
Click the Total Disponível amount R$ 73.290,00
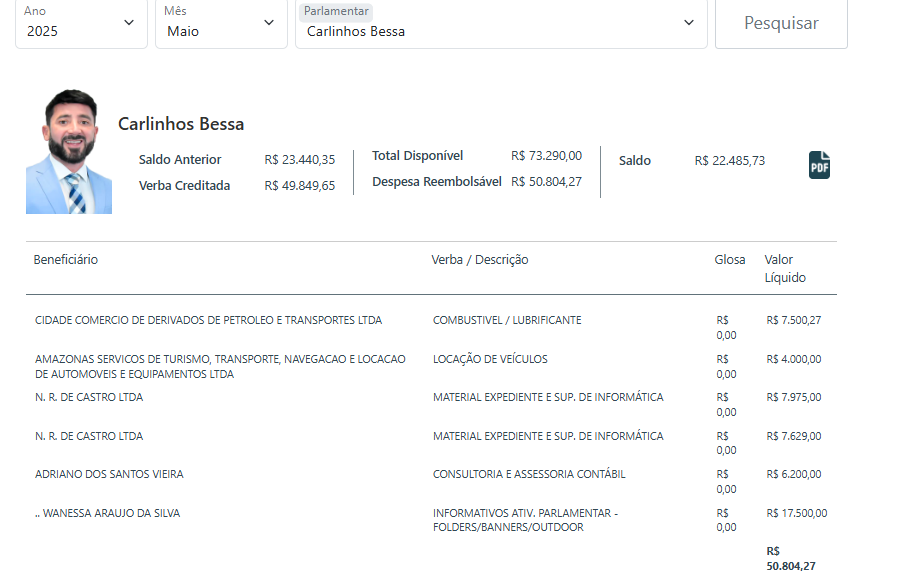(546, 156)
